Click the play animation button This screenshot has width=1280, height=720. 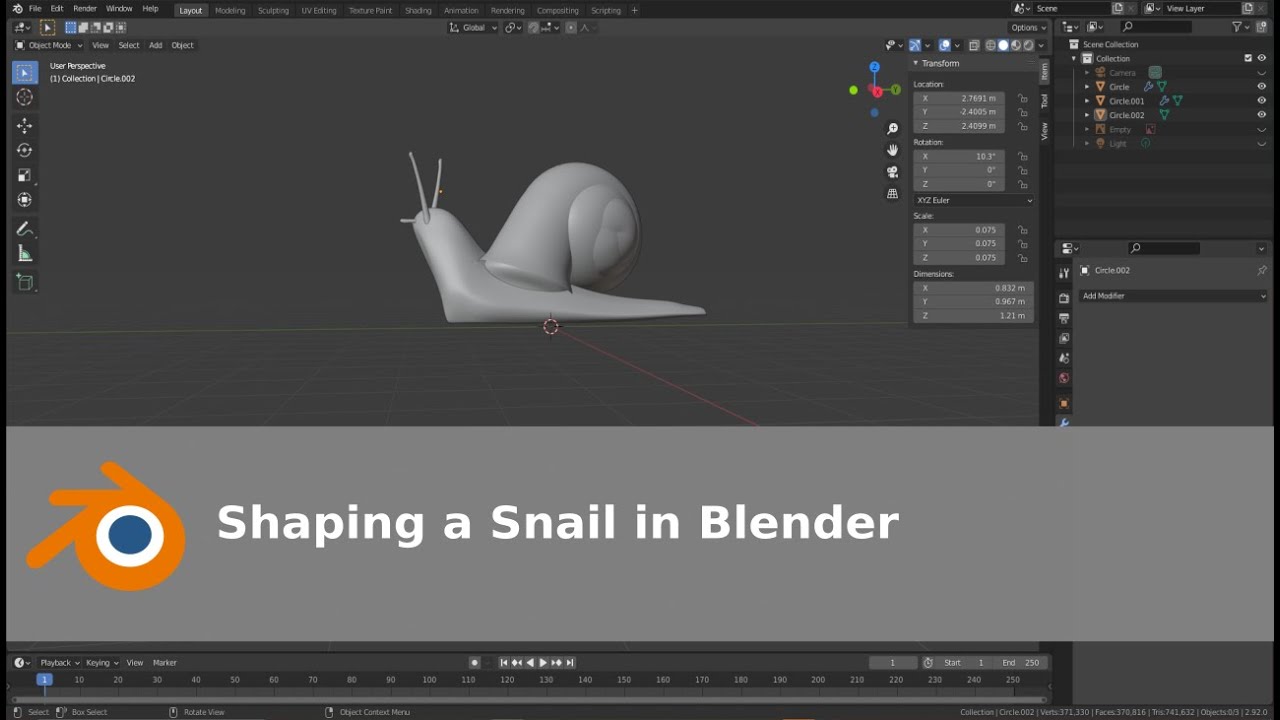point(543,663)
